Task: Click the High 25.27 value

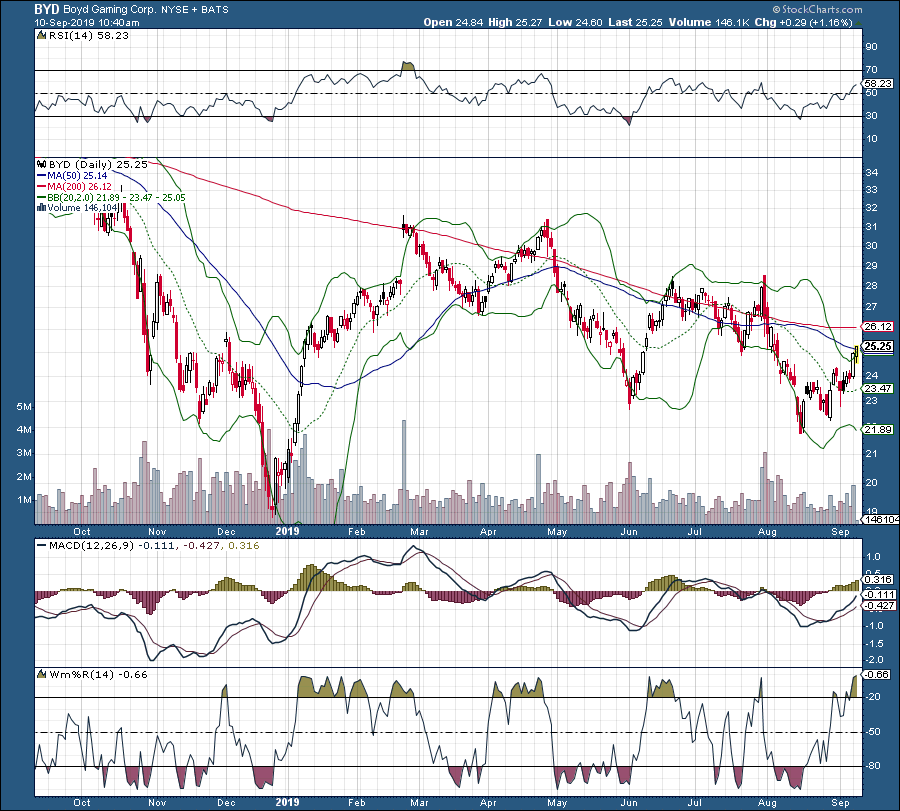Action: [x=515, y=22]
